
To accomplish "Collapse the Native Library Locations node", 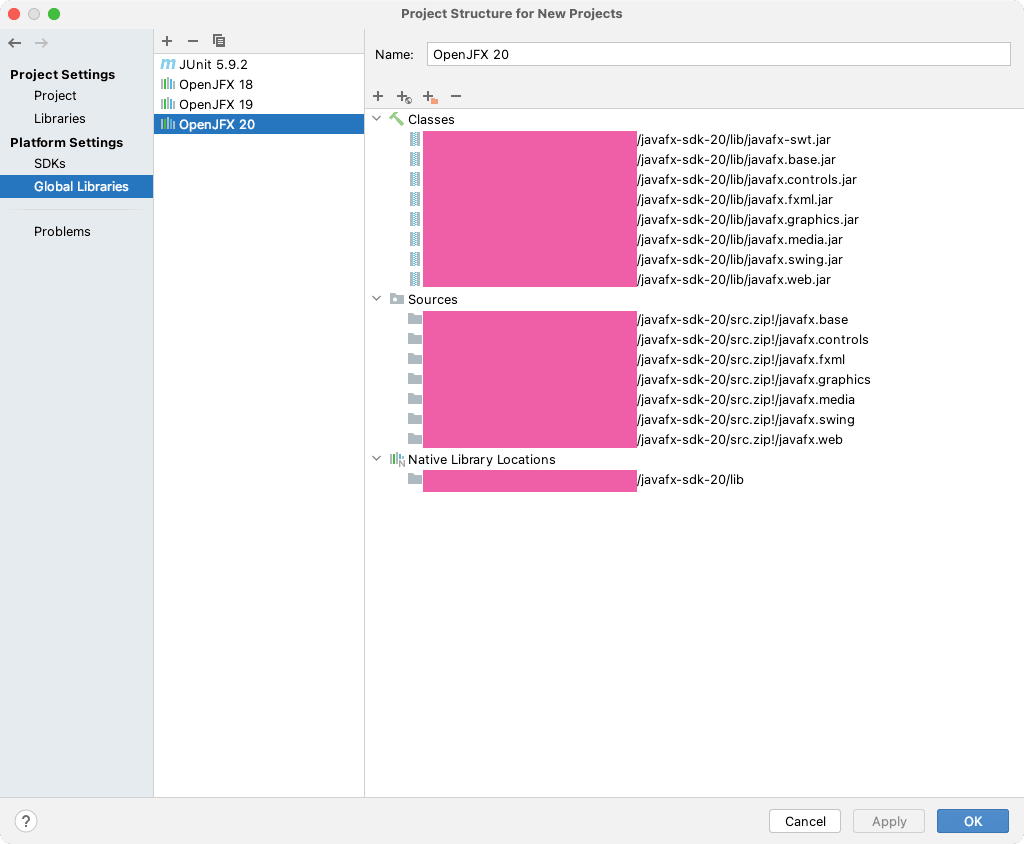I will click(377, 459).
